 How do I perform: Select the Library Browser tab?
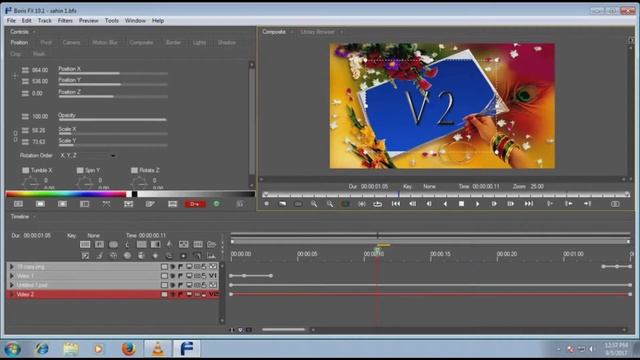[x=317, y=32]
